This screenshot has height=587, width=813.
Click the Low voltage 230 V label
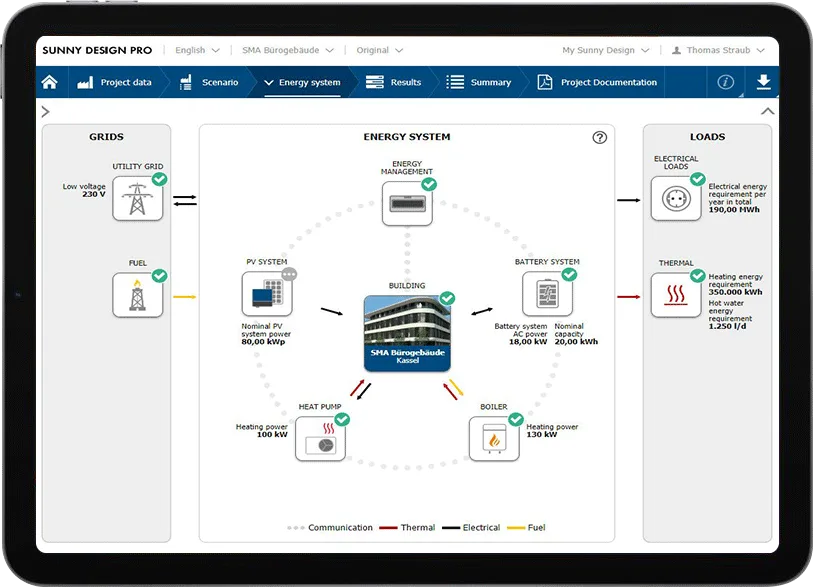click(x=84, y=190)
